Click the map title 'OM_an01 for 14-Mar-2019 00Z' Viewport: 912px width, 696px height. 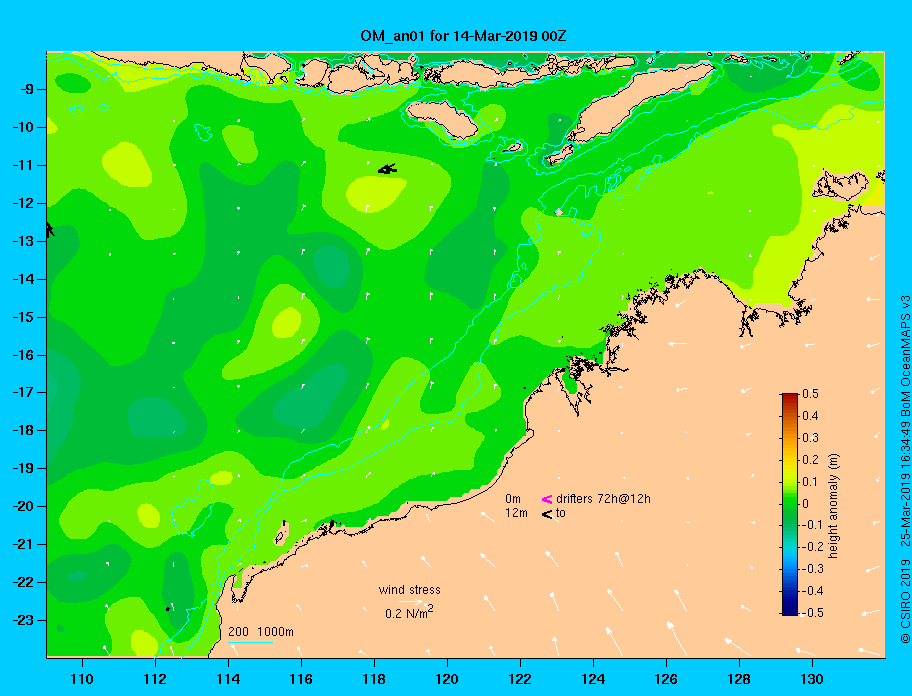pyautogui.click(x=463, y=36)
